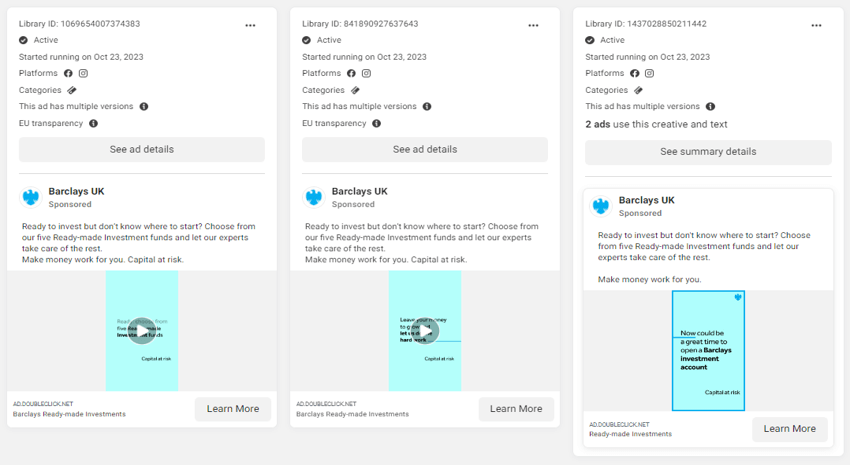850x465 pixels.
Task: Click multiple versions info icon in ad 841890927637643
Action: (x=427, y=106)
